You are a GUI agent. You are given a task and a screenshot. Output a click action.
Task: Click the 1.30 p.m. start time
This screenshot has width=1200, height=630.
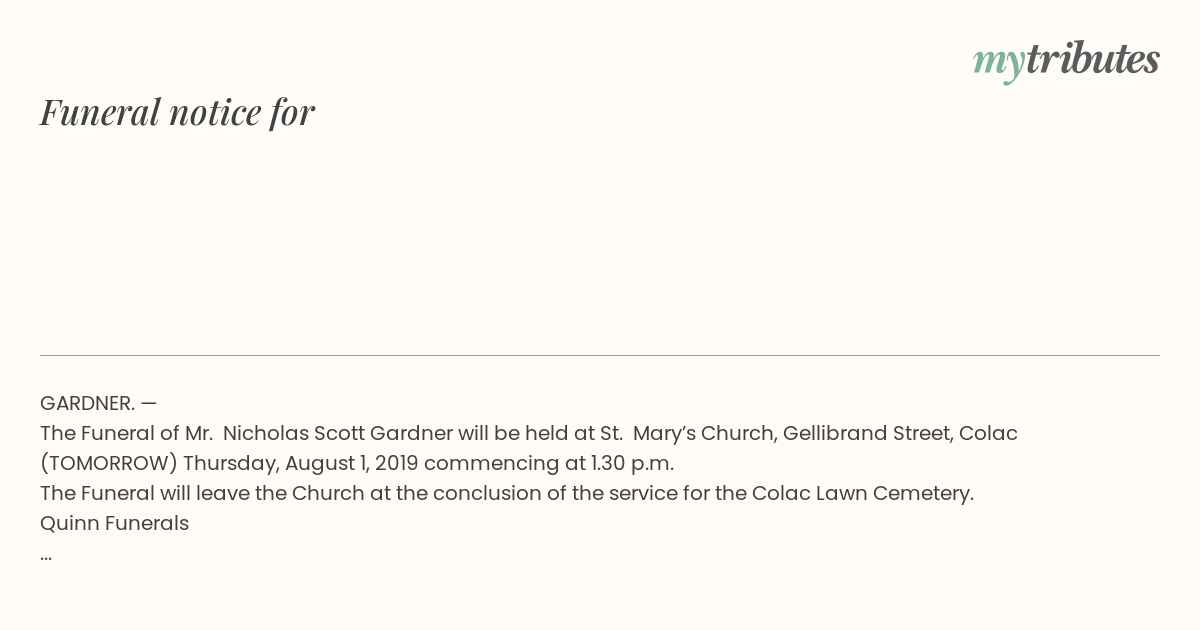point(633,463)
